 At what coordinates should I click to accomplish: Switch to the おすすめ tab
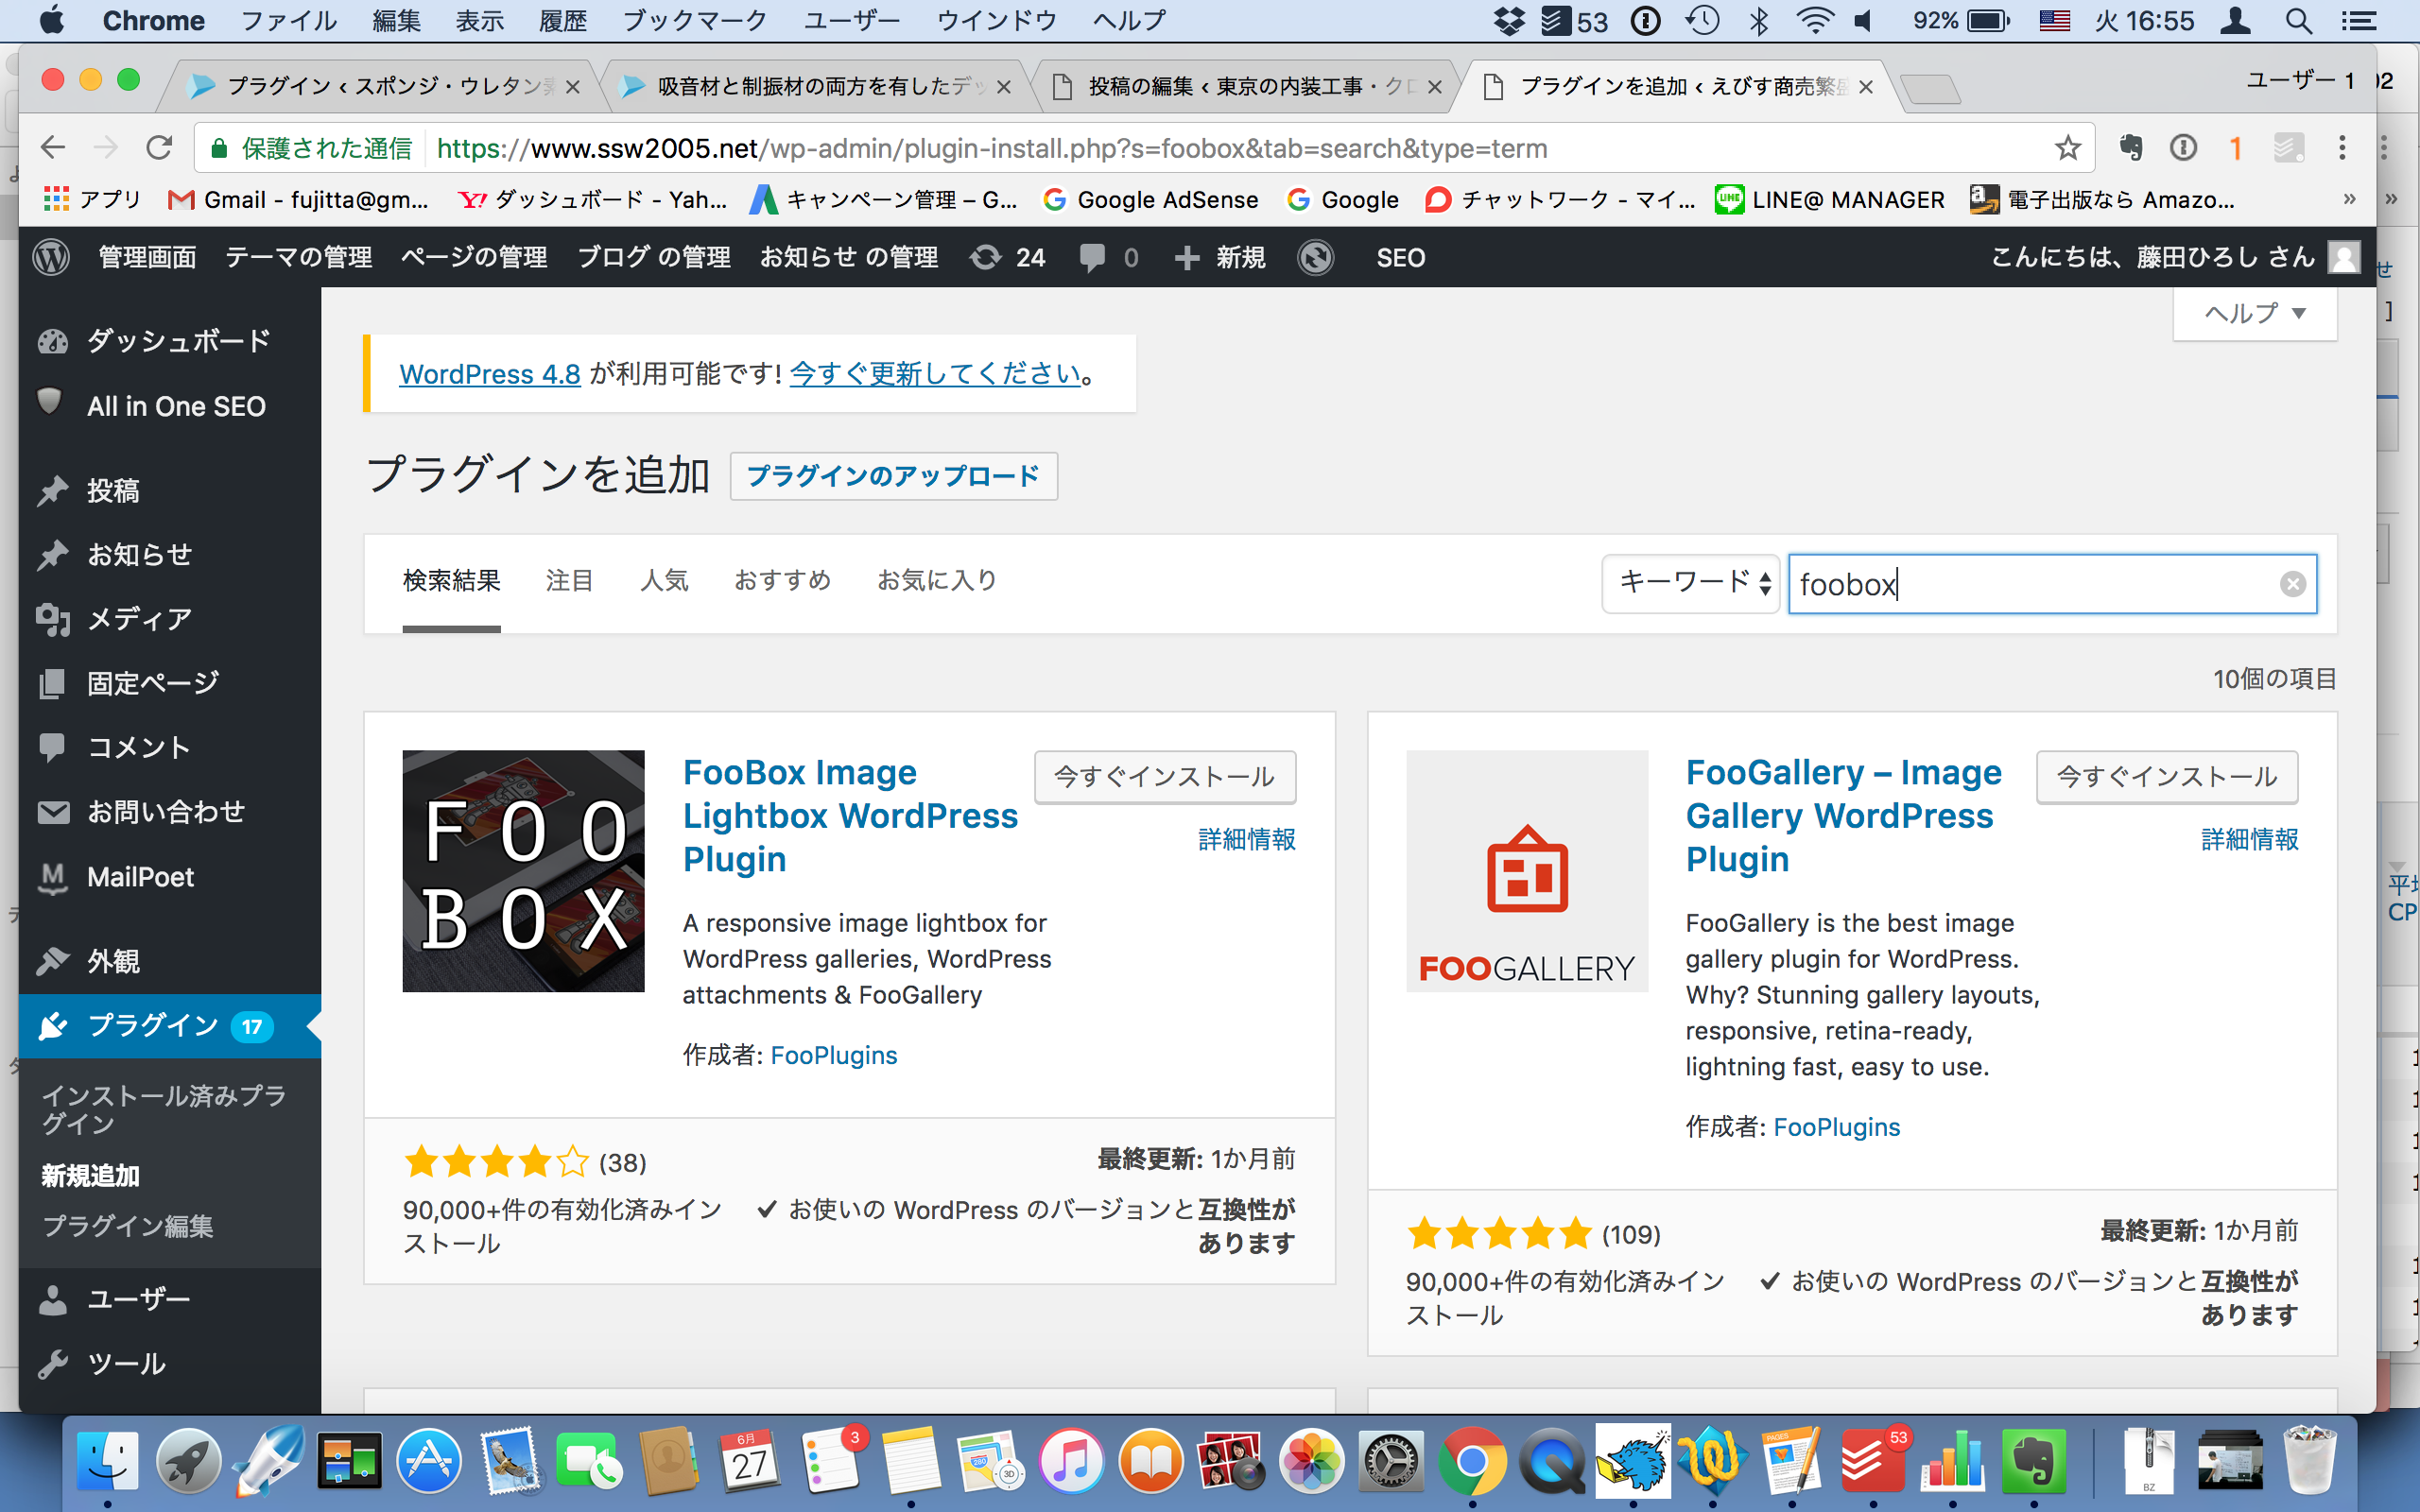click(782, 581)
